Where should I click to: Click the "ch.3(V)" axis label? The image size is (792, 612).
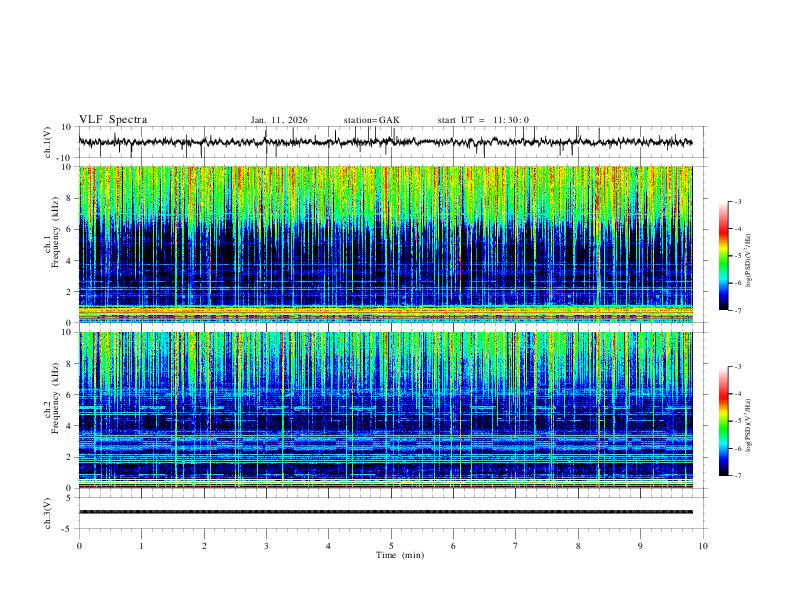48,513
